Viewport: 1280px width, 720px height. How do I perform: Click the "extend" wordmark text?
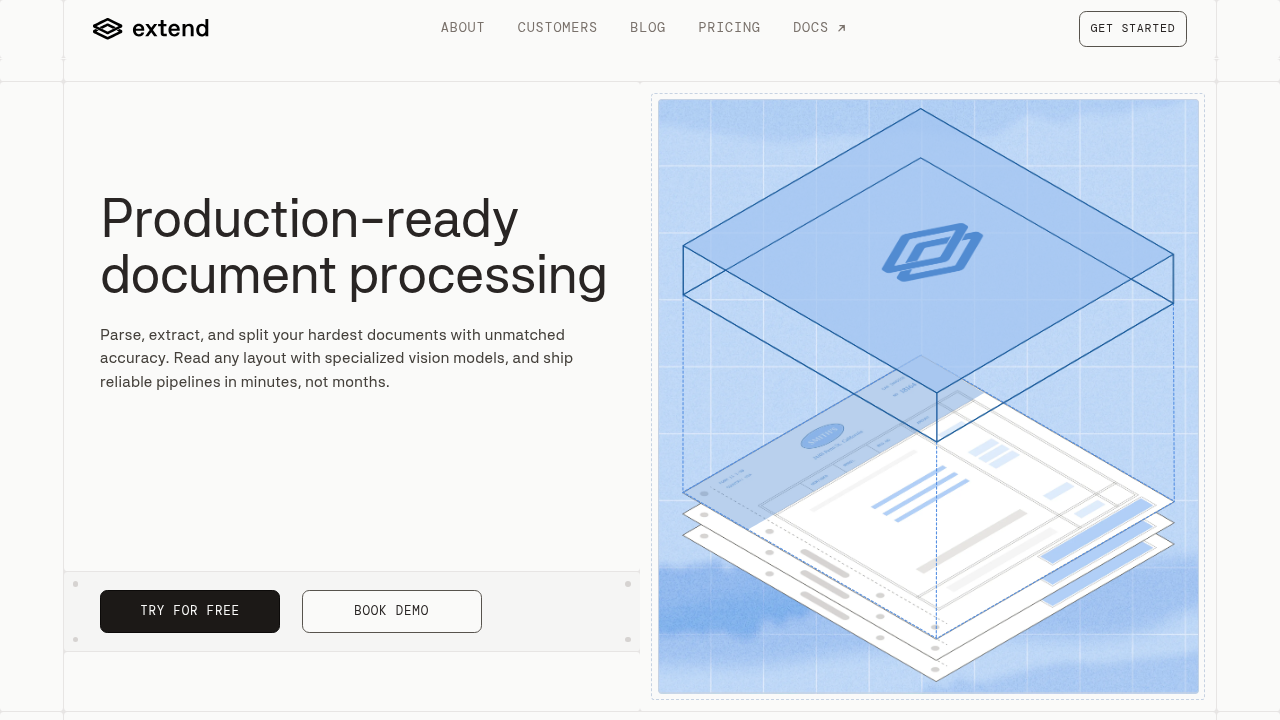pyautogui.click(x=170, y=29)
